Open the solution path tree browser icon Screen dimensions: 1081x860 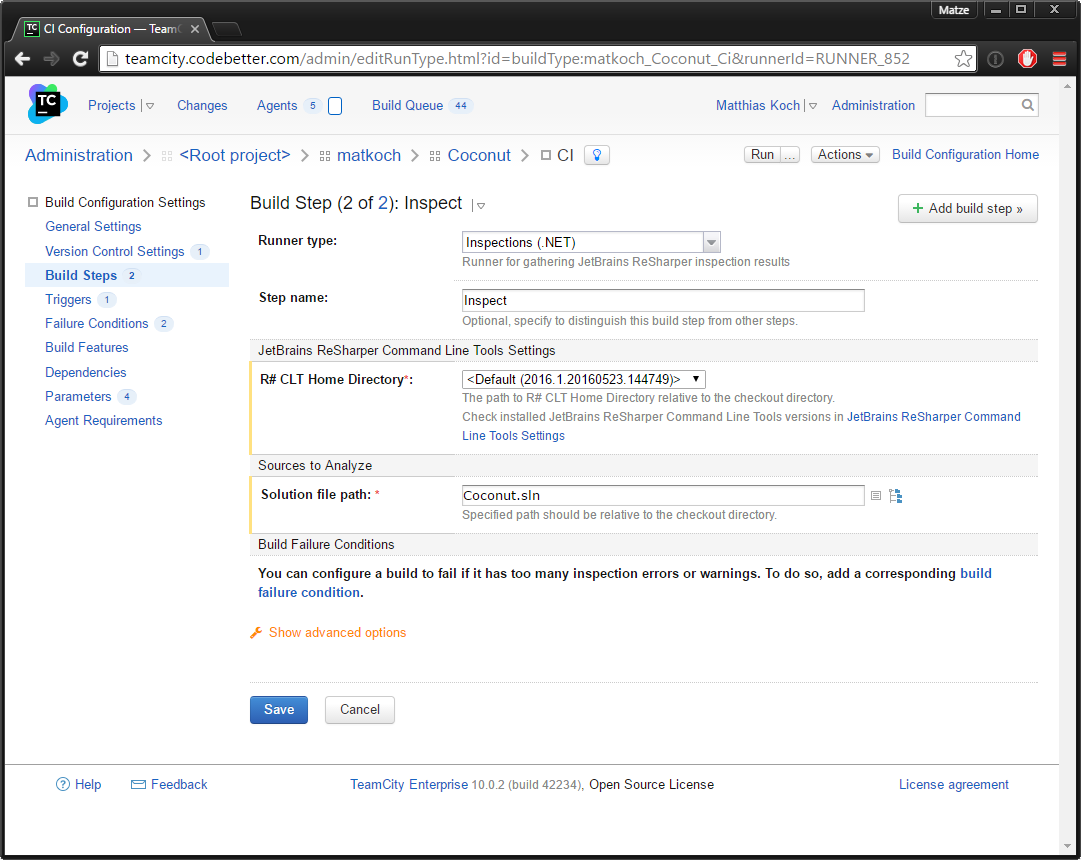click(896, 496)
